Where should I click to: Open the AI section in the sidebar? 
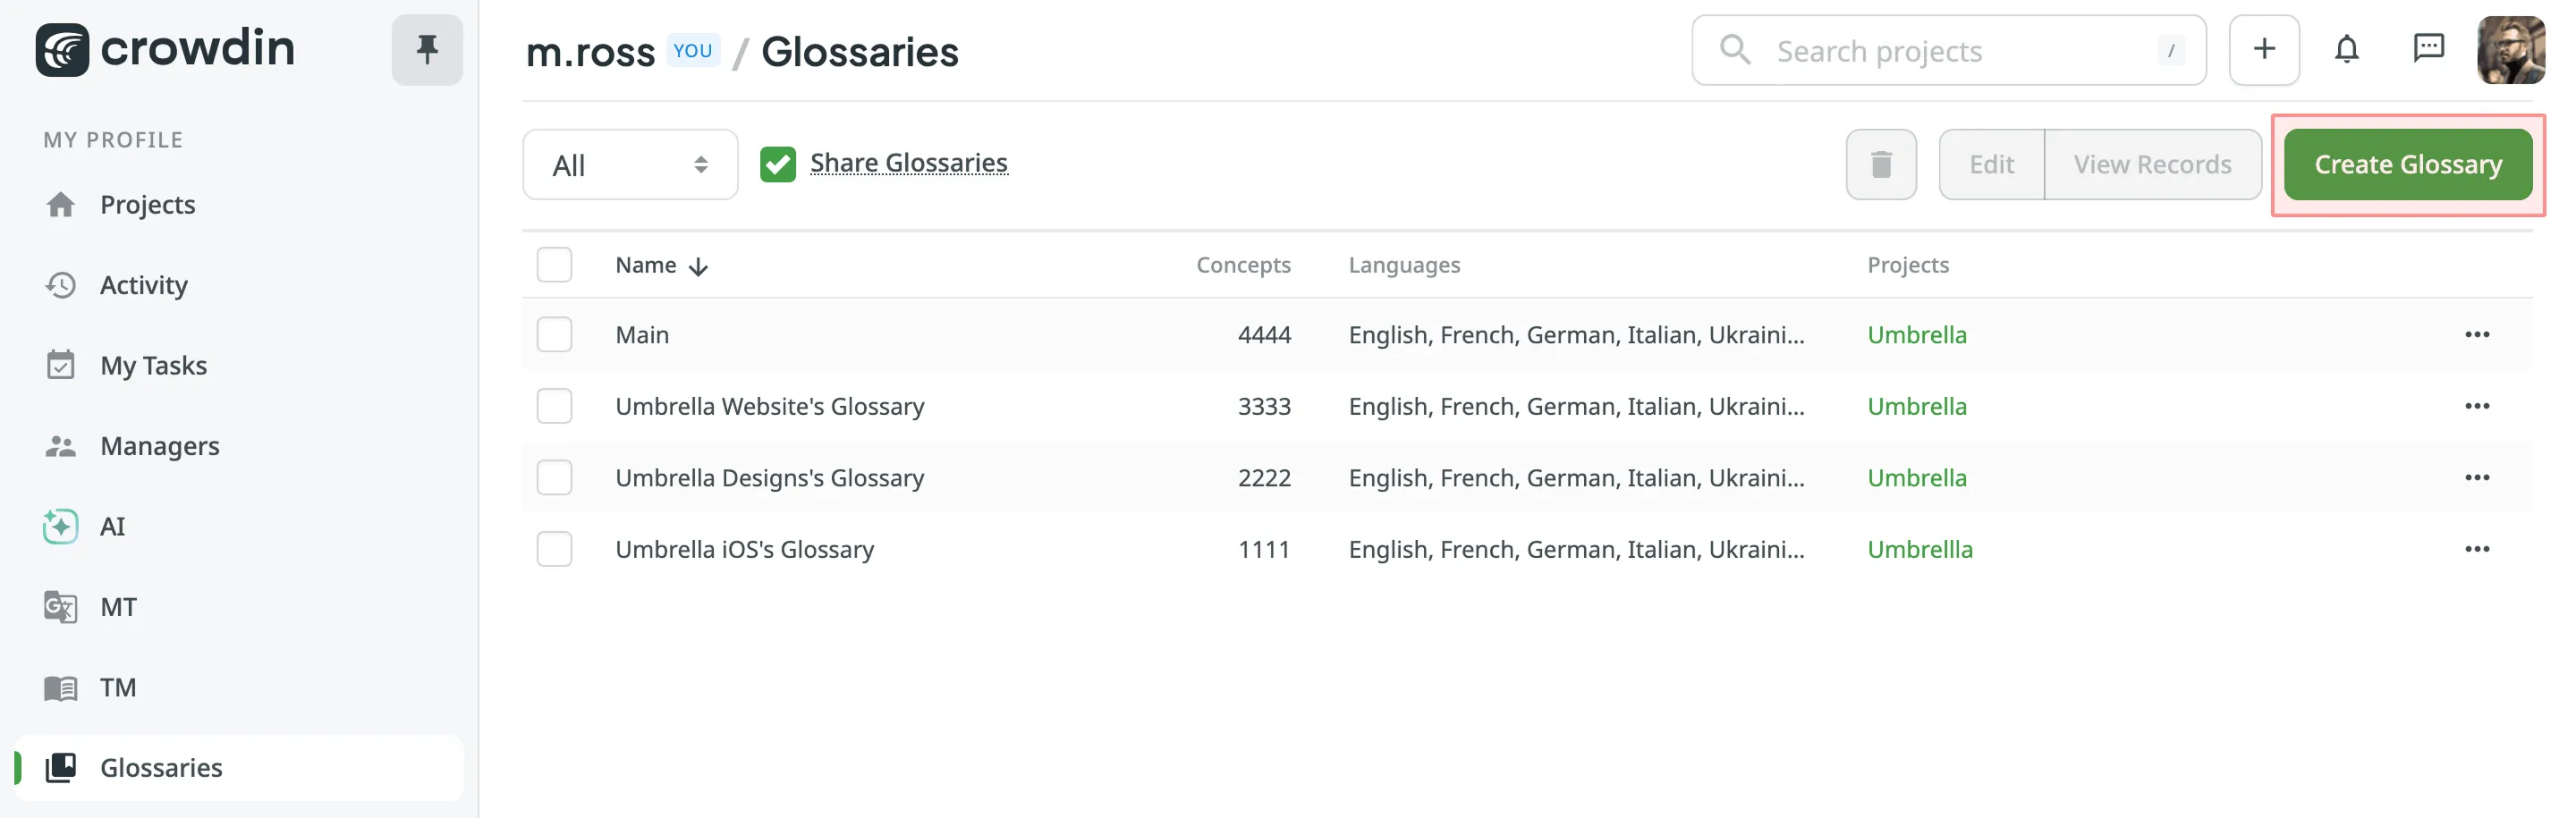(112, 526)
